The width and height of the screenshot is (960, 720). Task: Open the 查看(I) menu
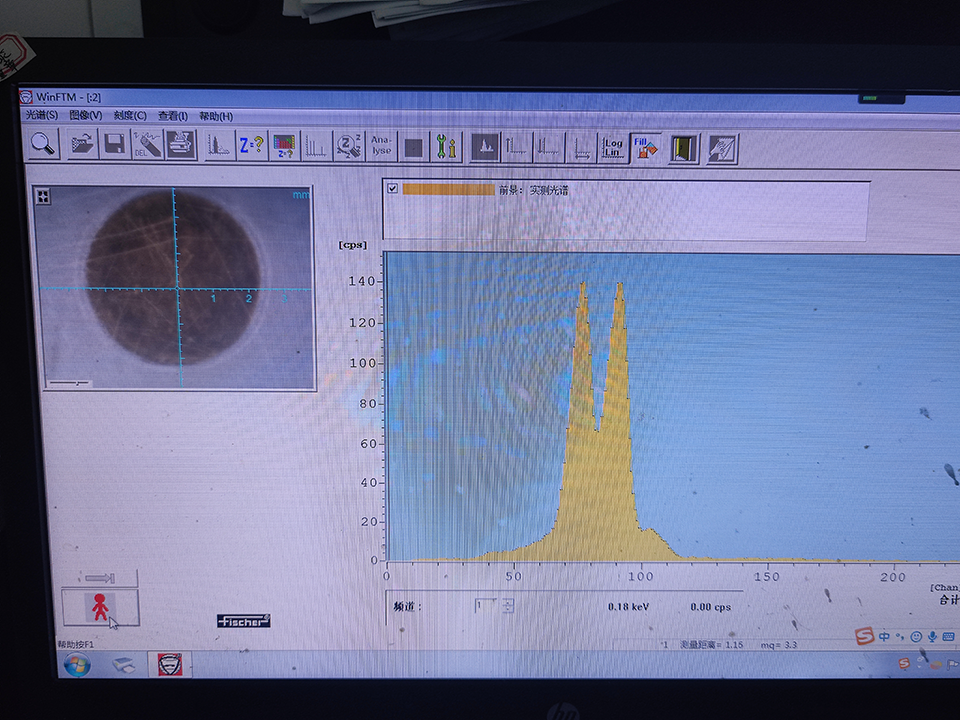172,116
